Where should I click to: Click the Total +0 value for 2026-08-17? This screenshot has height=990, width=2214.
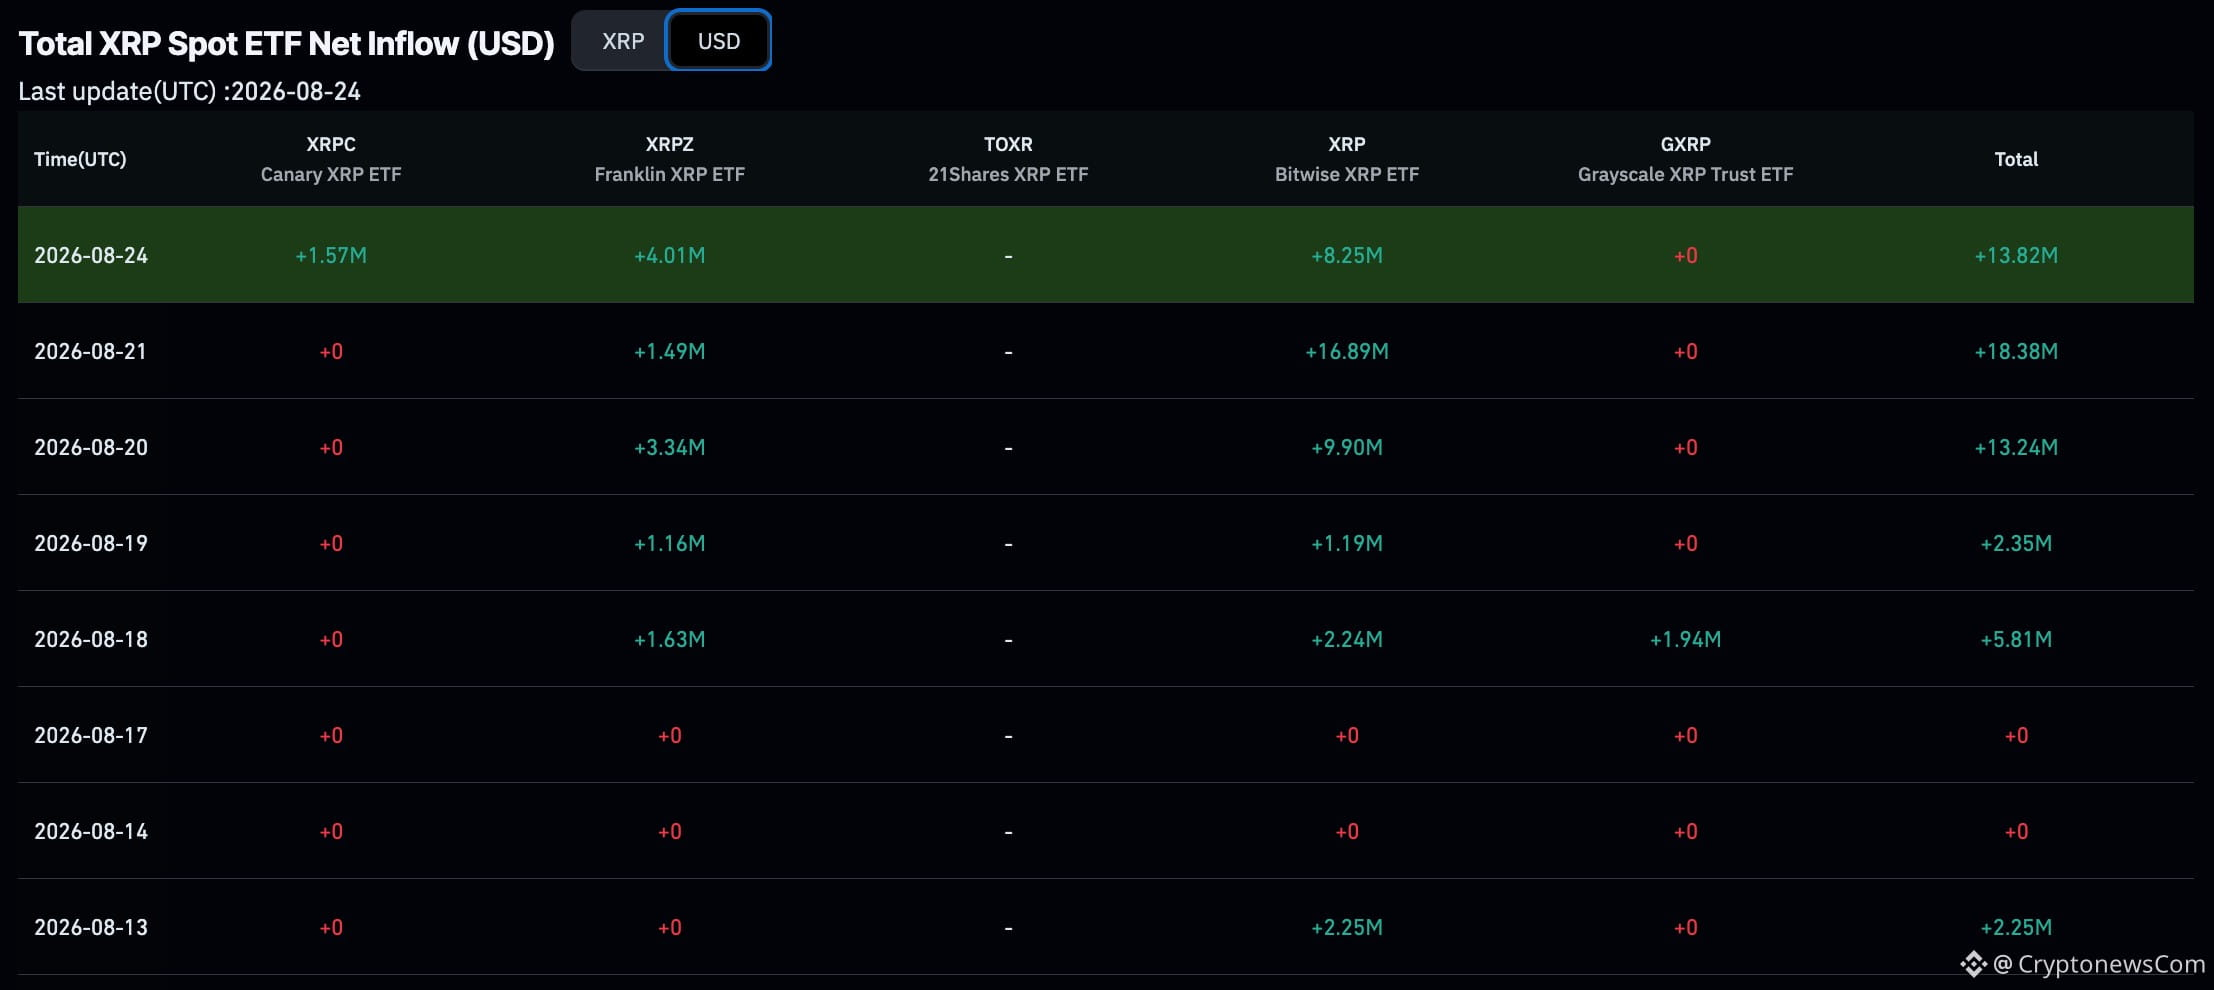(x=2016, y=735)
